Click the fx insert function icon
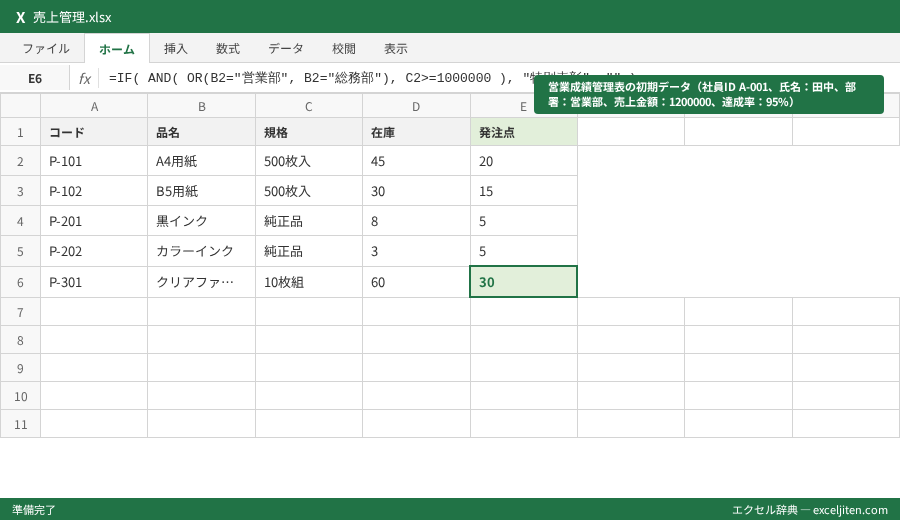The image size is (900, 520). [85, 79]
